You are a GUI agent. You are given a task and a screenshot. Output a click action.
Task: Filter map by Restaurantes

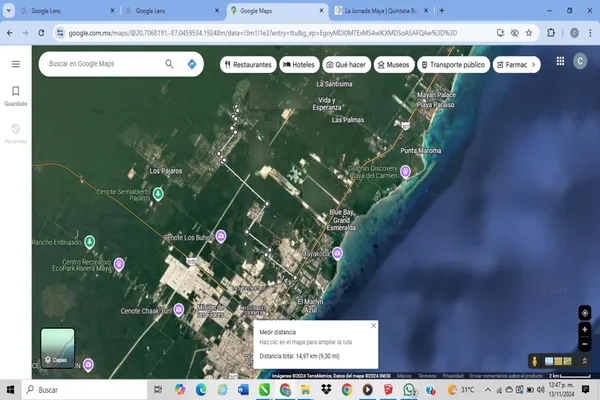click(247, 64)
